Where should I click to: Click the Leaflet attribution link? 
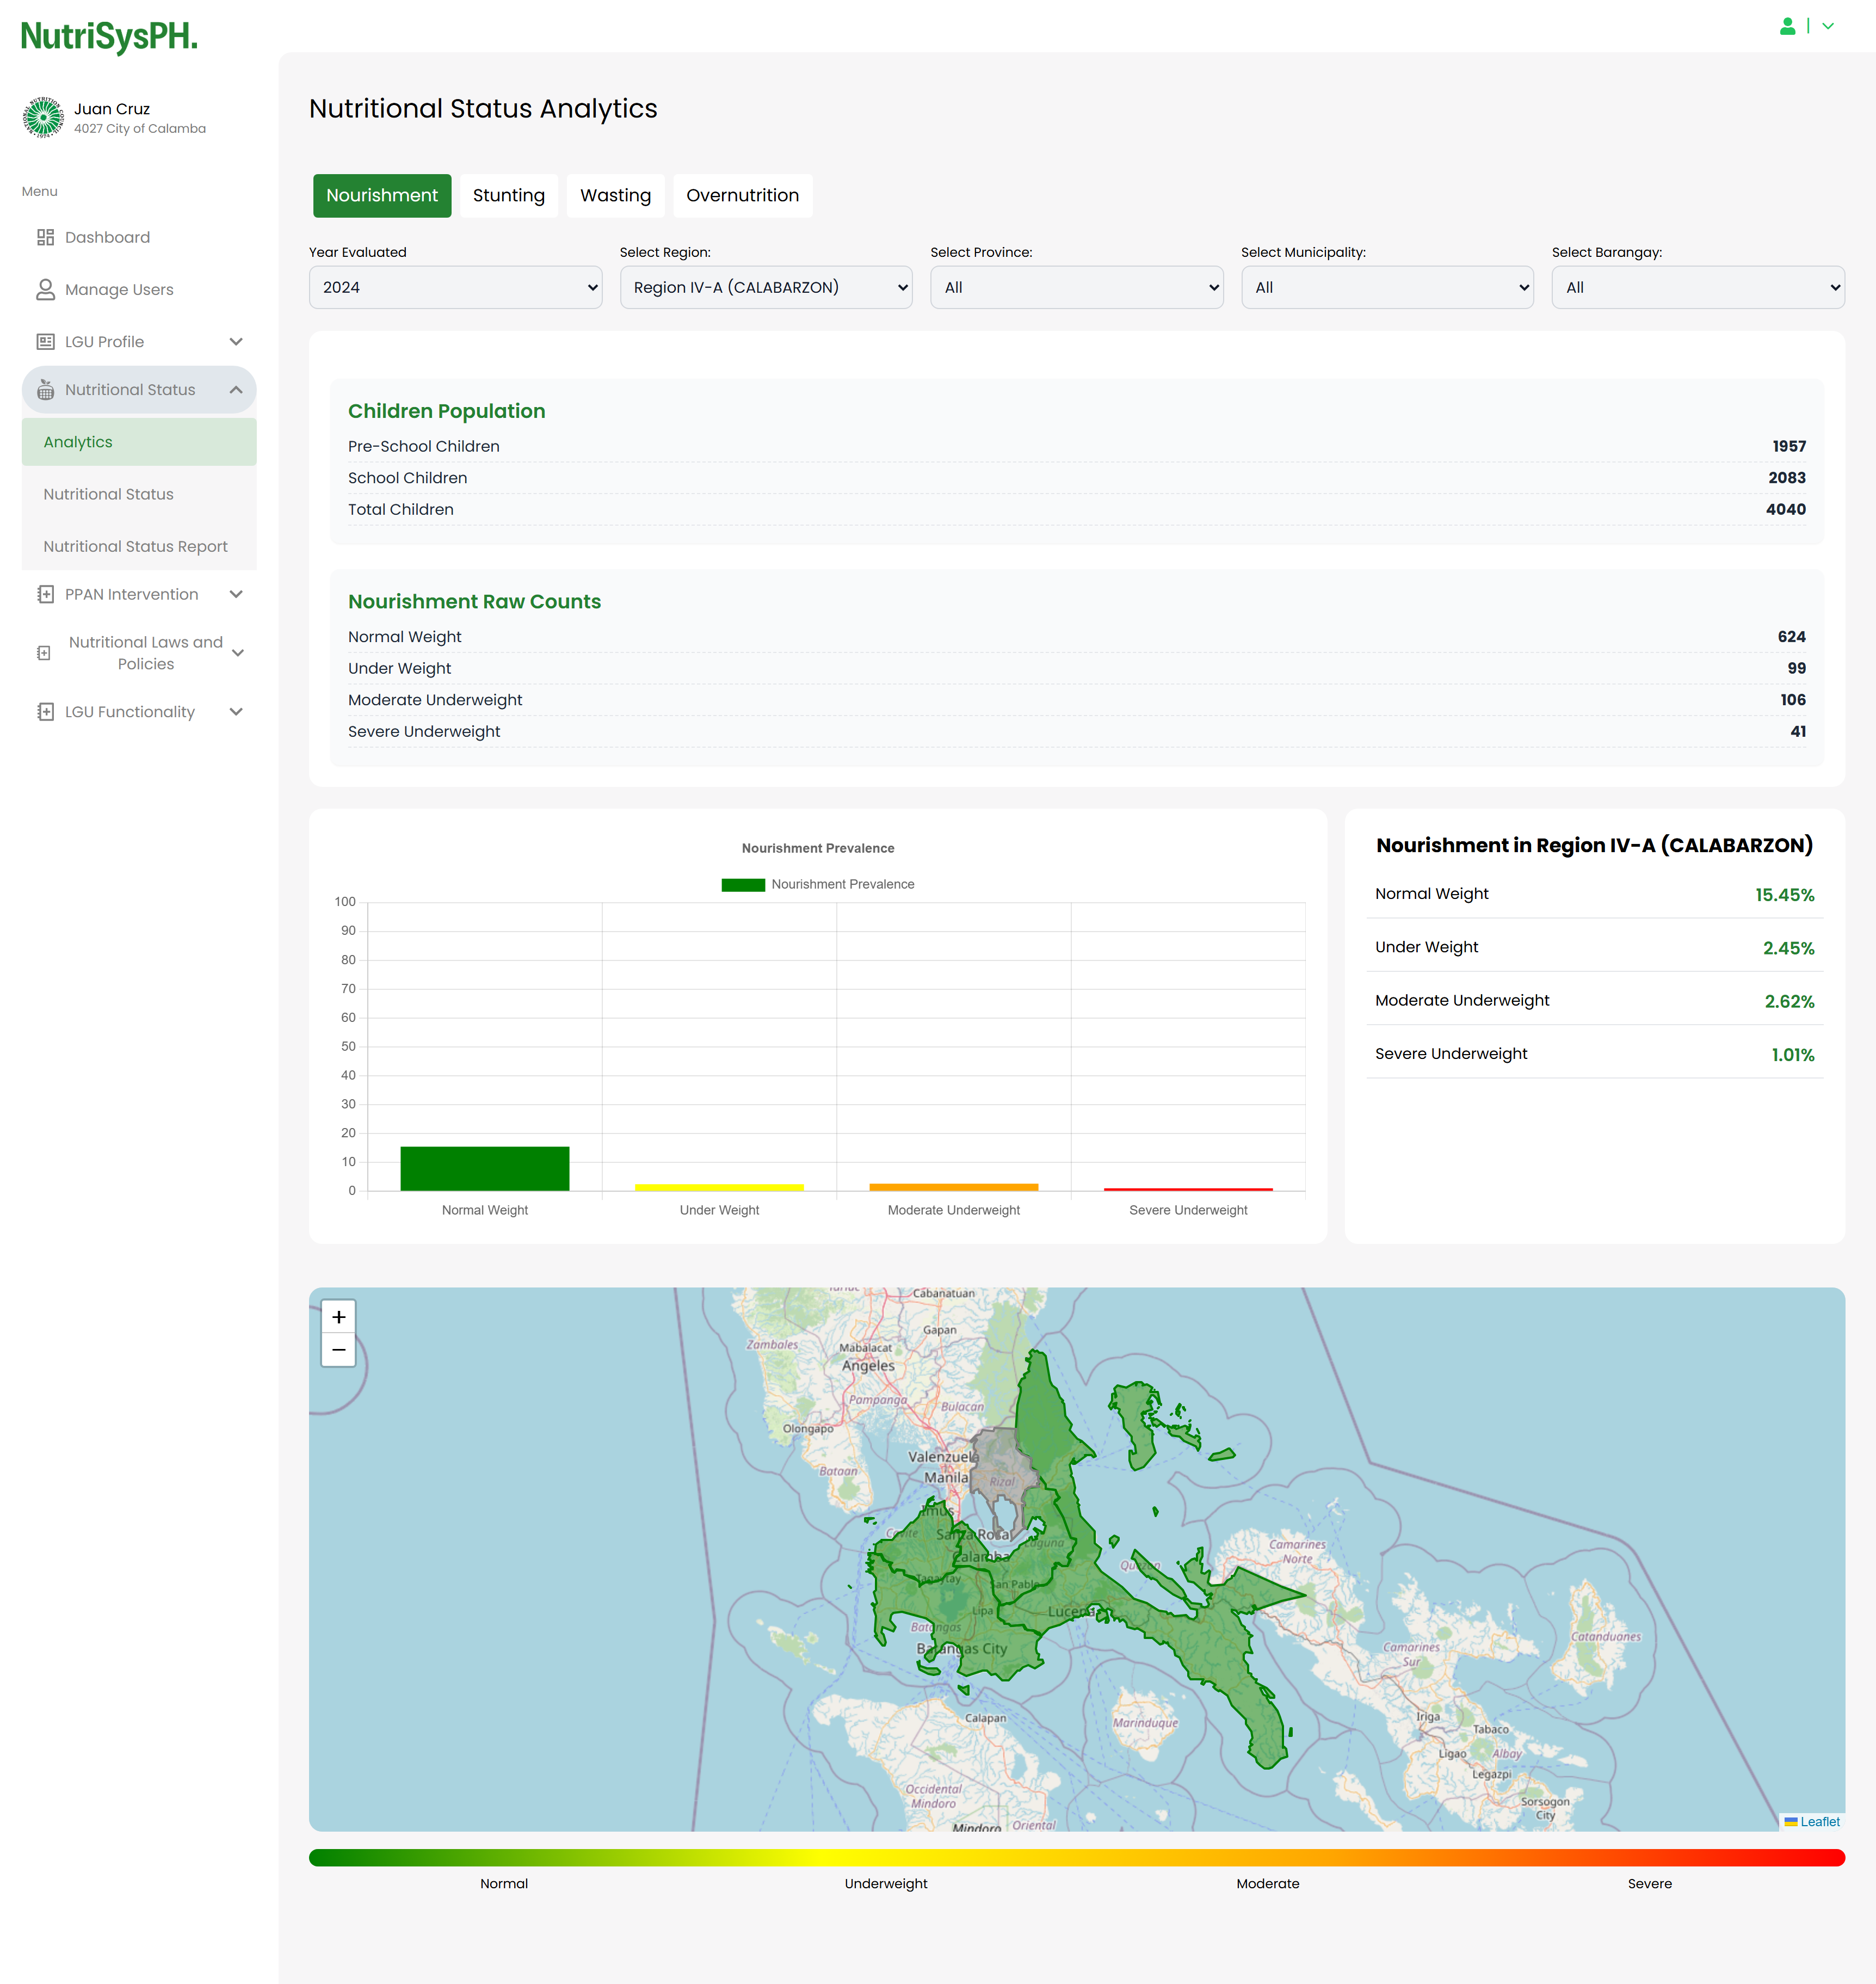(x=1819, y=1821)
